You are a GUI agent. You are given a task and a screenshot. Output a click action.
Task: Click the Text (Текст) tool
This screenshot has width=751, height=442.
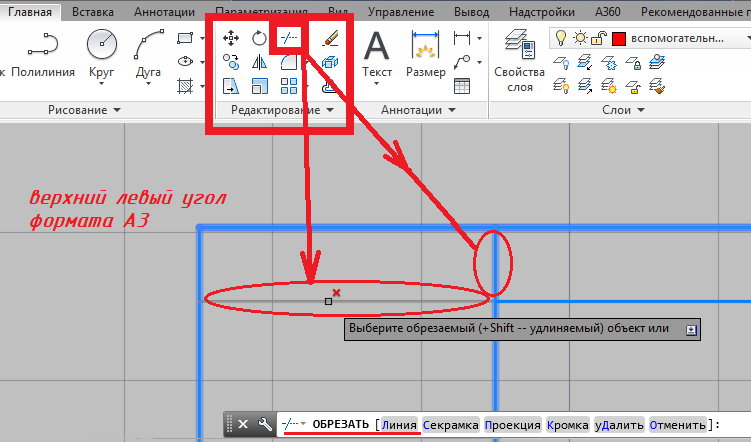pos(376,54)
